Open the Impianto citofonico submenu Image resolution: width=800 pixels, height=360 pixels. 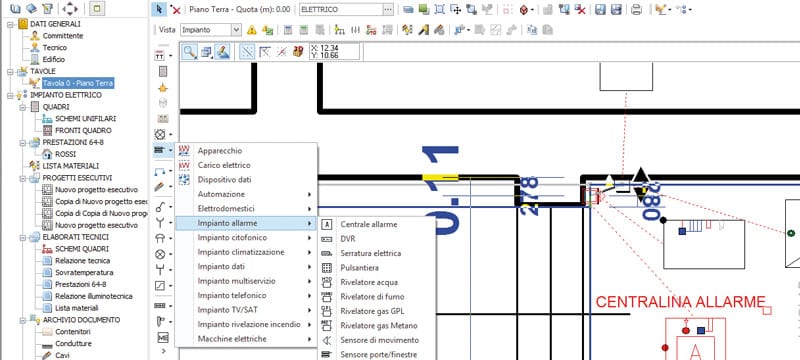(x=246, y=238)
